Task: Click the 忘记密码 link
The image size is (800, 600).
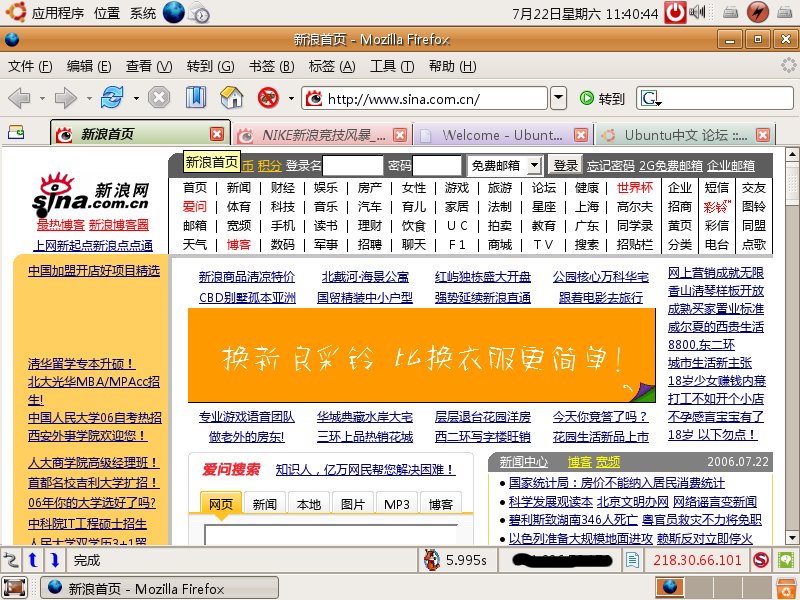Action: [610, 166]
